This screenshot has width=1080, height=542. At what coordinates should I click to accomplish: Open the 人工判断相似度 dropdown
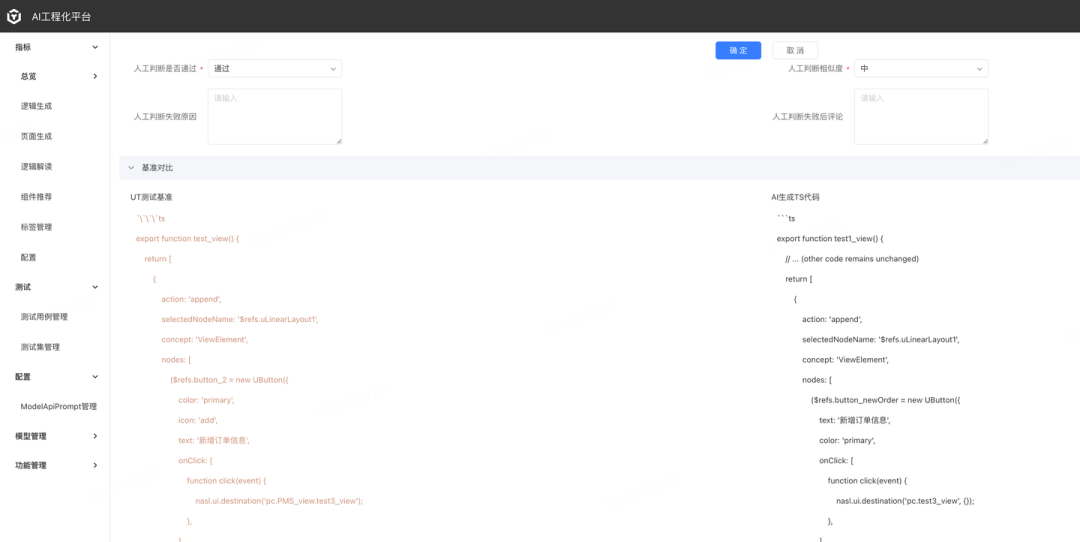921,69
